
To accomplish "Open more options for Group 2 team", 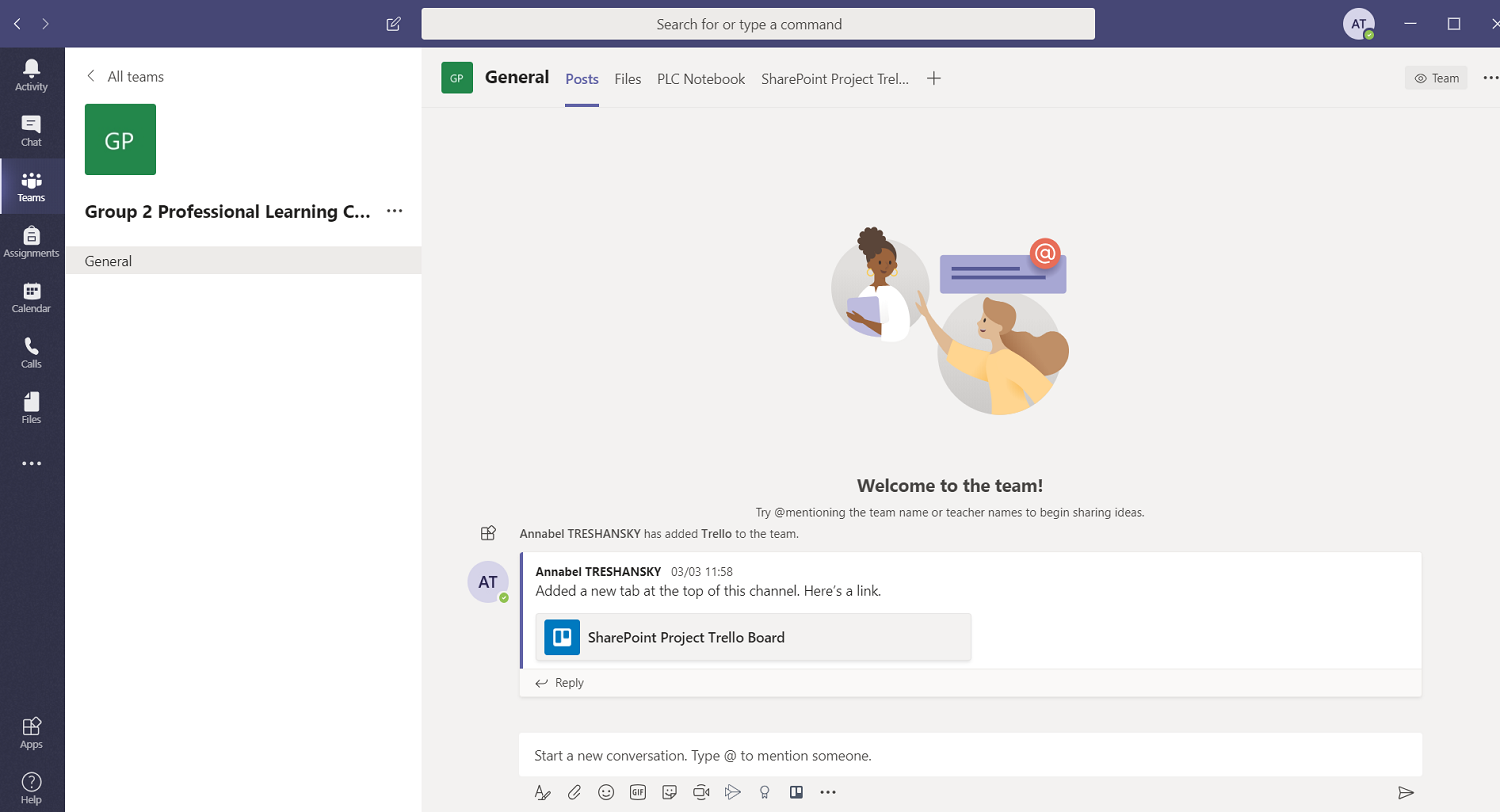I will coord(394,211).
